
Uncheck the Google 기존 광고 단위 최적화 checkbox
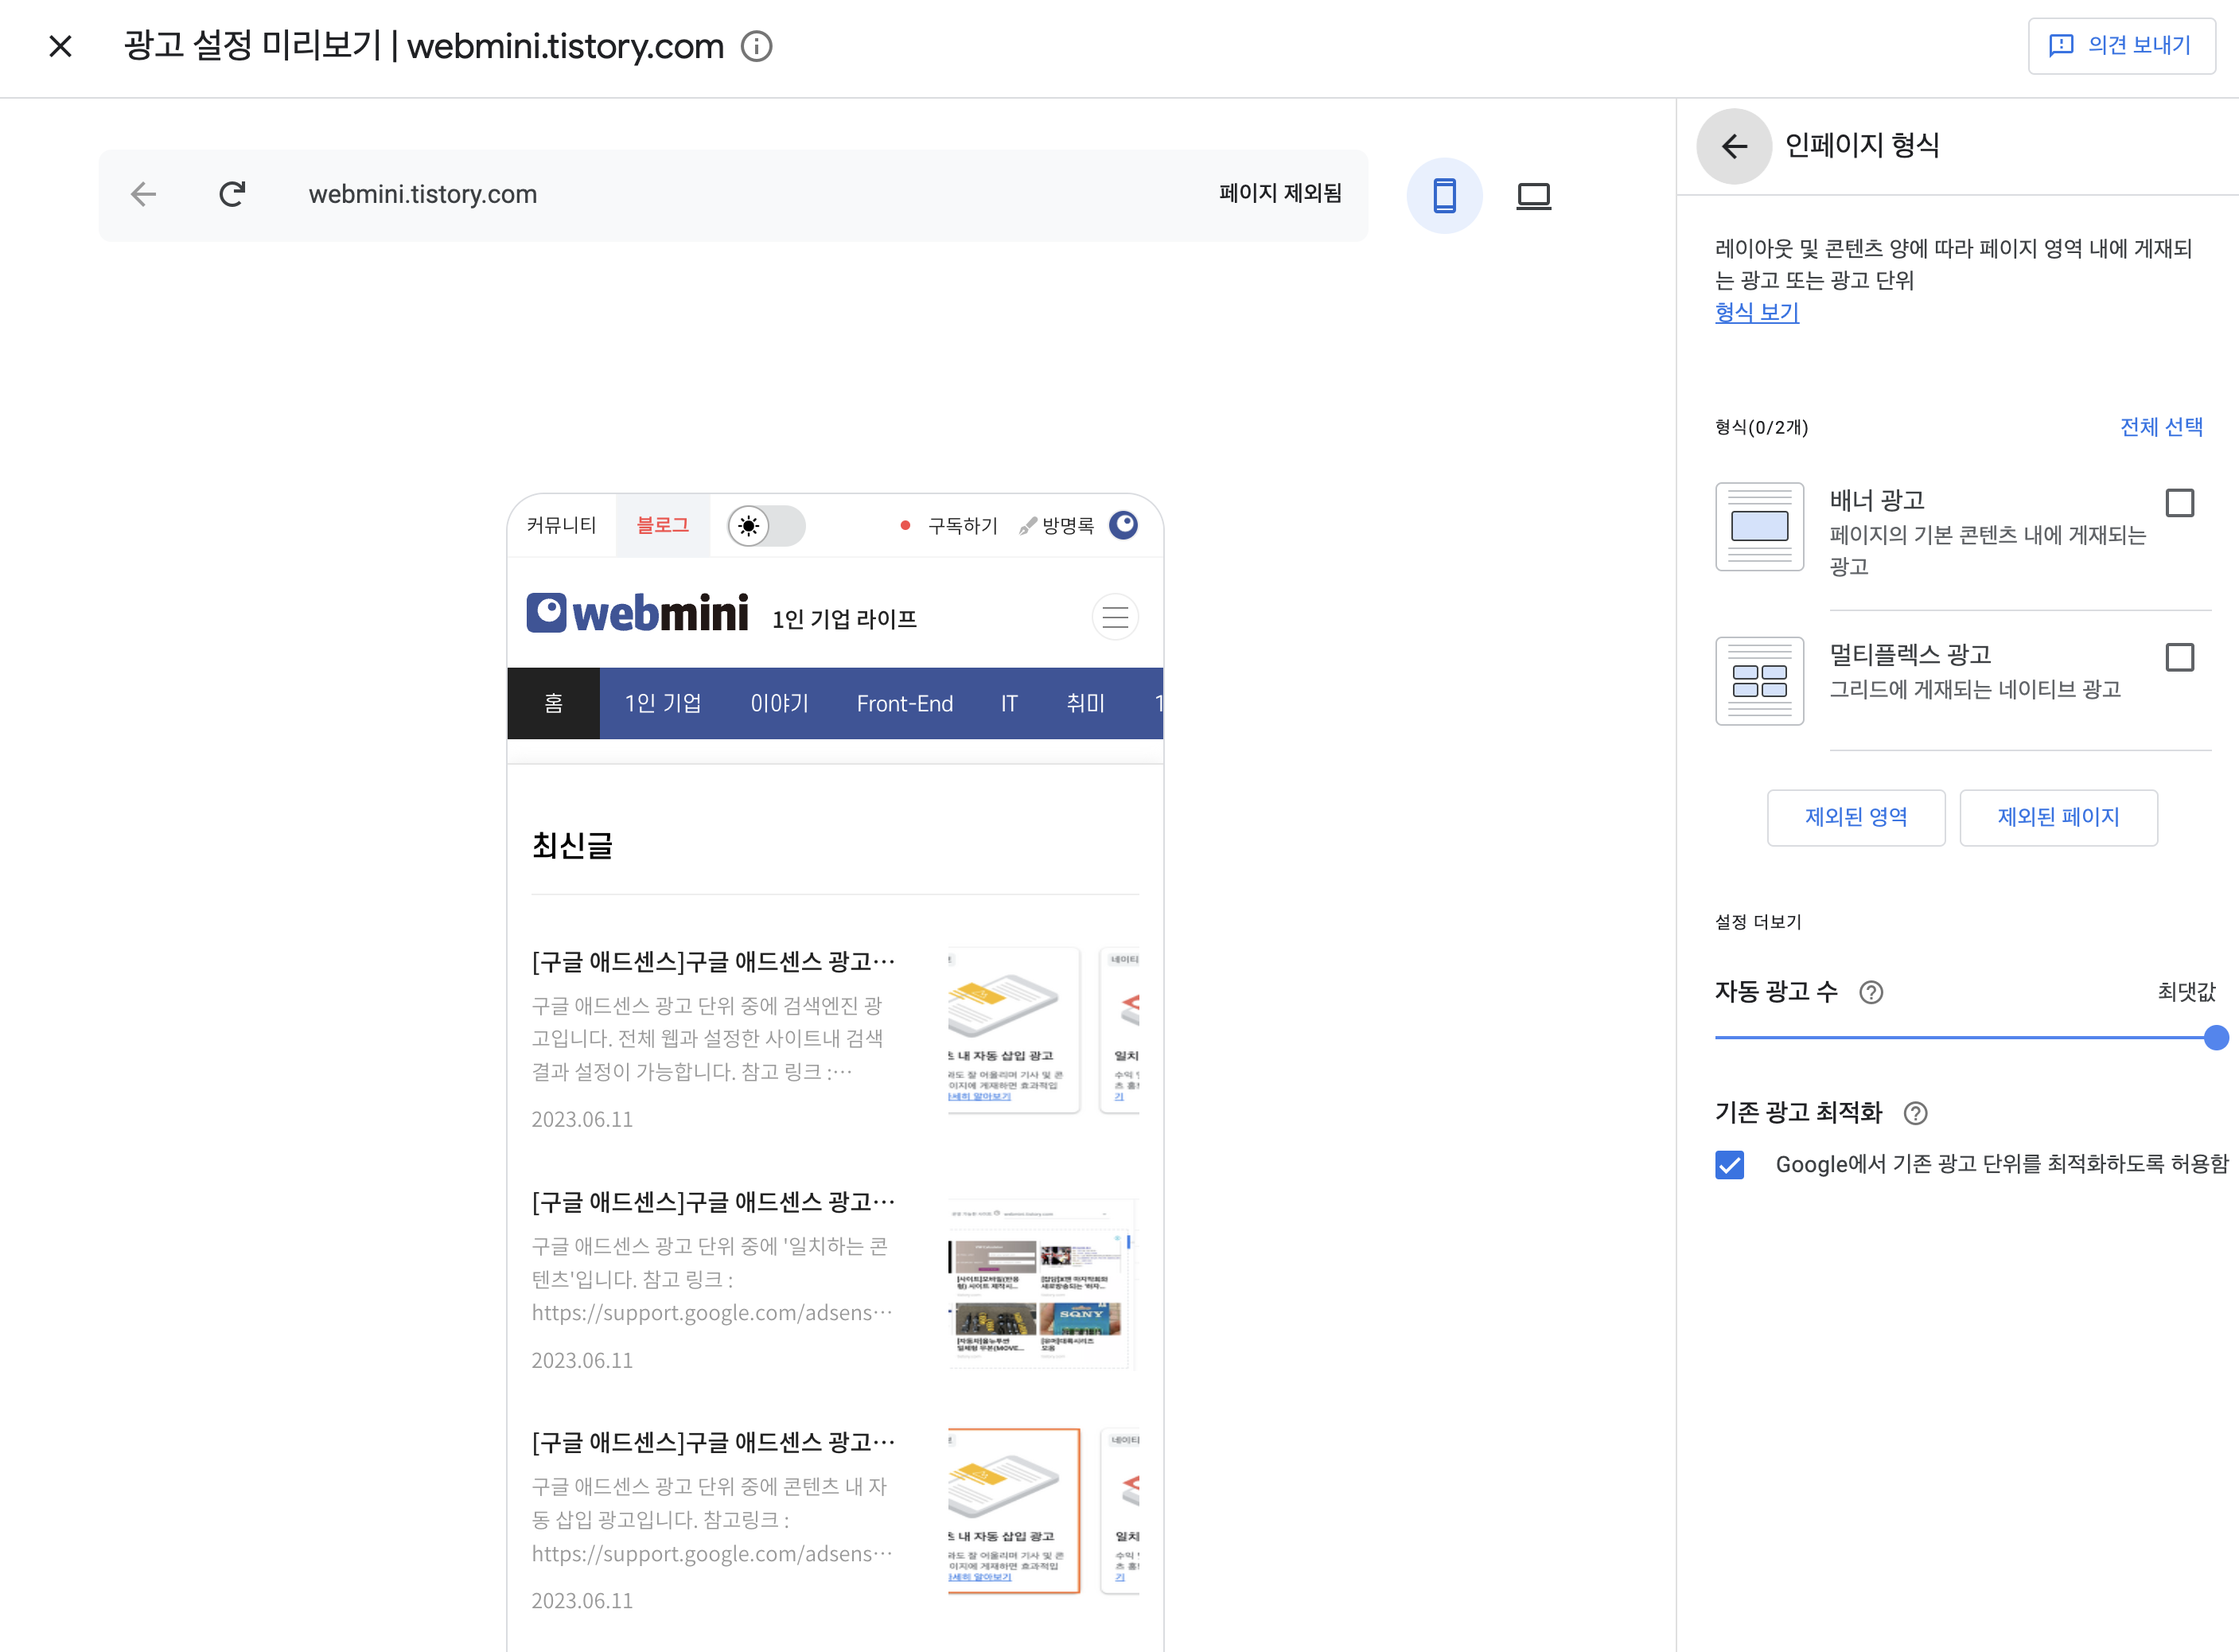tap(1729, 1164)
